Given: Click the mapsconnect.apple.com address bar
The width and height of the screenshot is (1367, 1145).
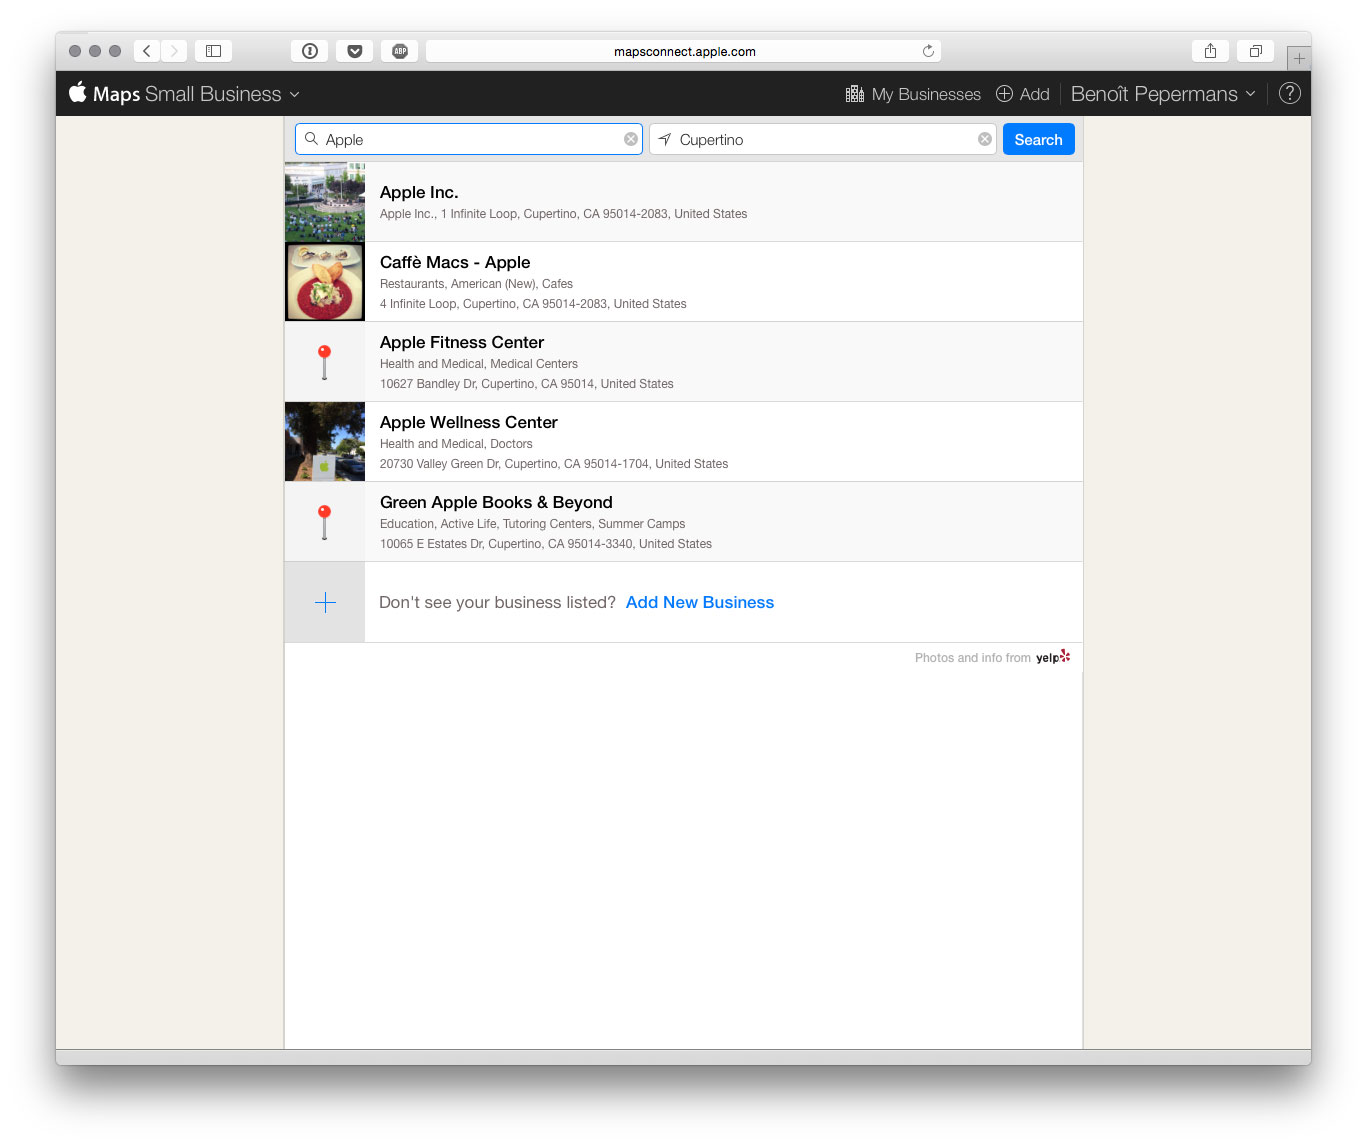Looking at the screenshot, I should pos(684,51).
